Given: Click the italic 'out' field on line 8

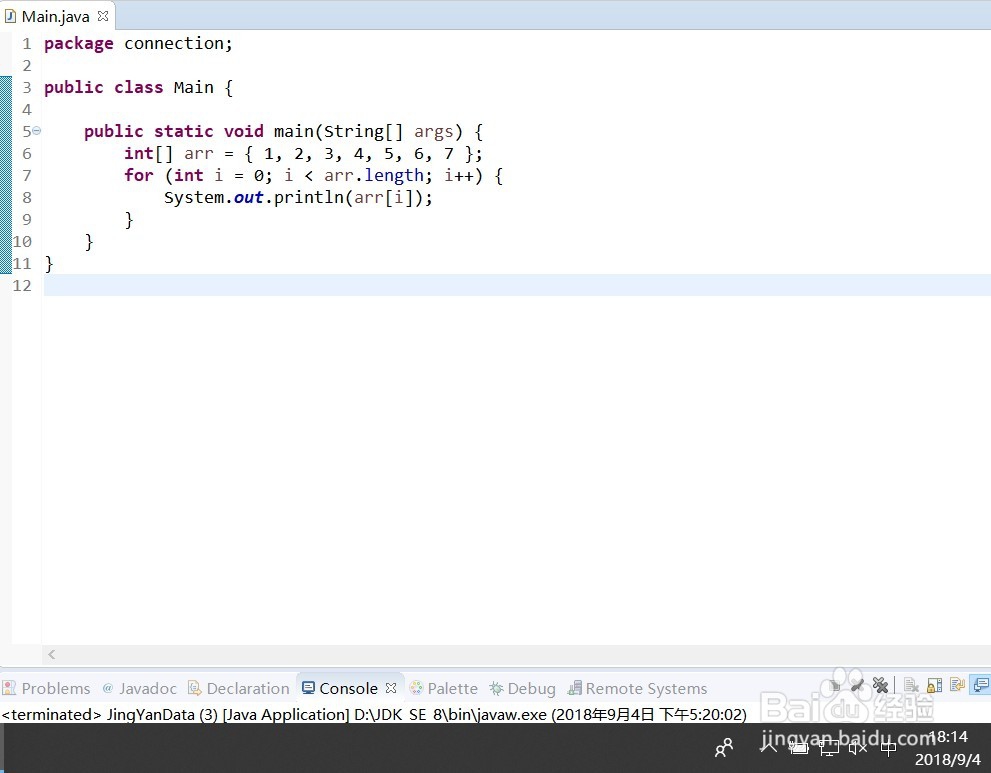Looking at the screenshot, I should pyautogui.click(x=248, y=197).
